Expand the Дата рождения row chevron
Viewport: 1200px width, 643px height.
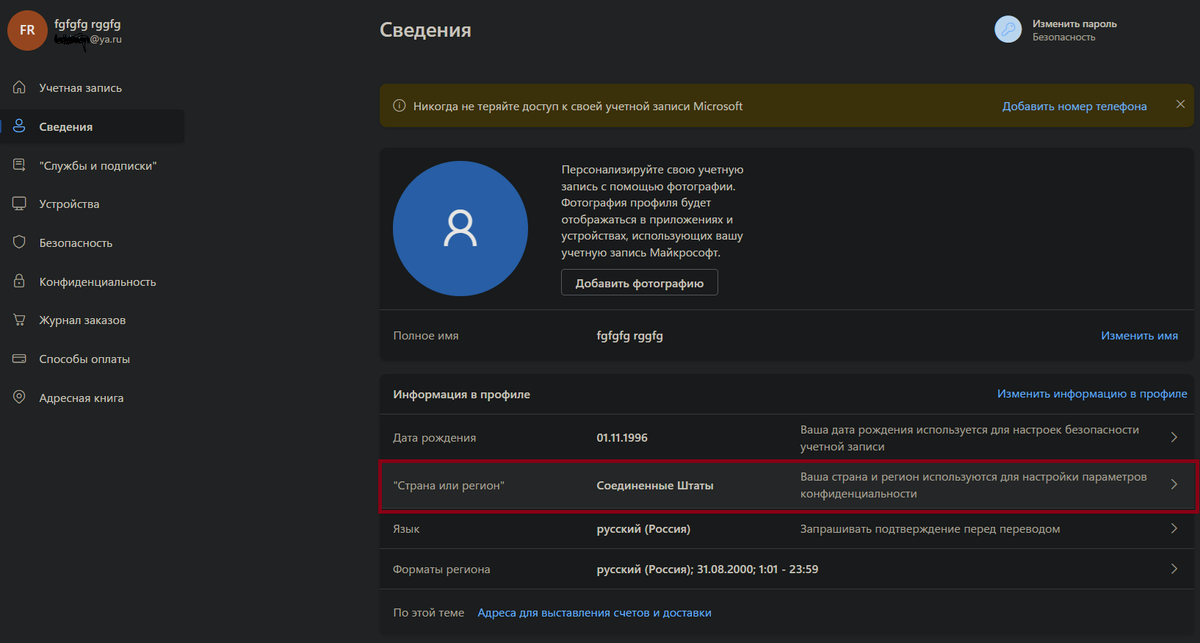click(1174, 437)
